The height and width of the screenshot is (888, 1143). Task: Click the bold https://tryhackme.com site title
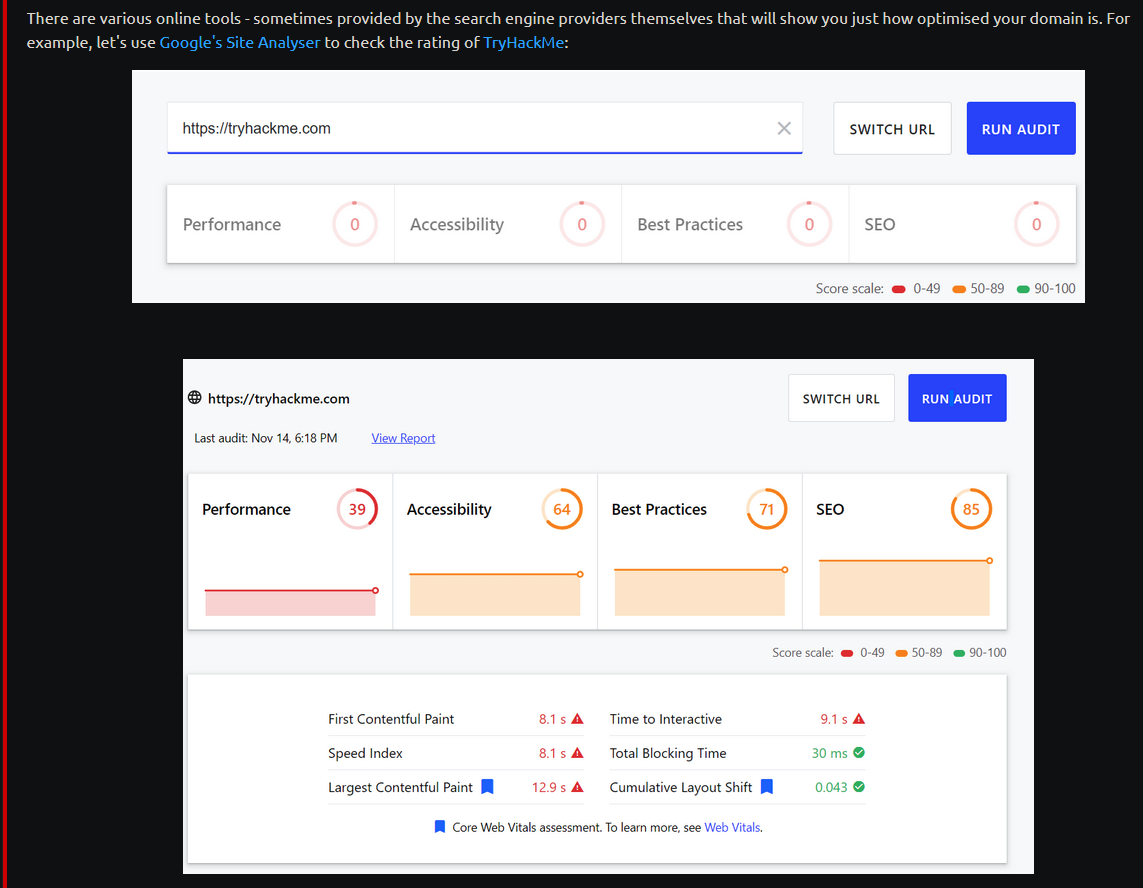278,399
